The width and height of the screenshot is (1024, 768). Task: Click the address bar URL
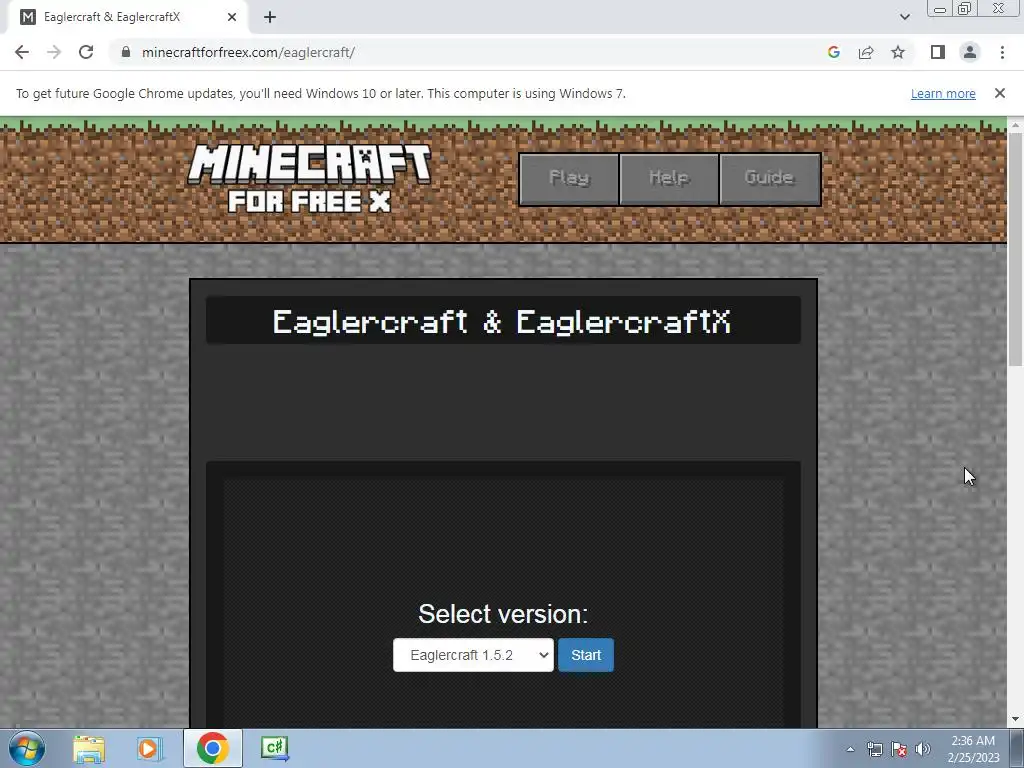(x=248, y=52)
